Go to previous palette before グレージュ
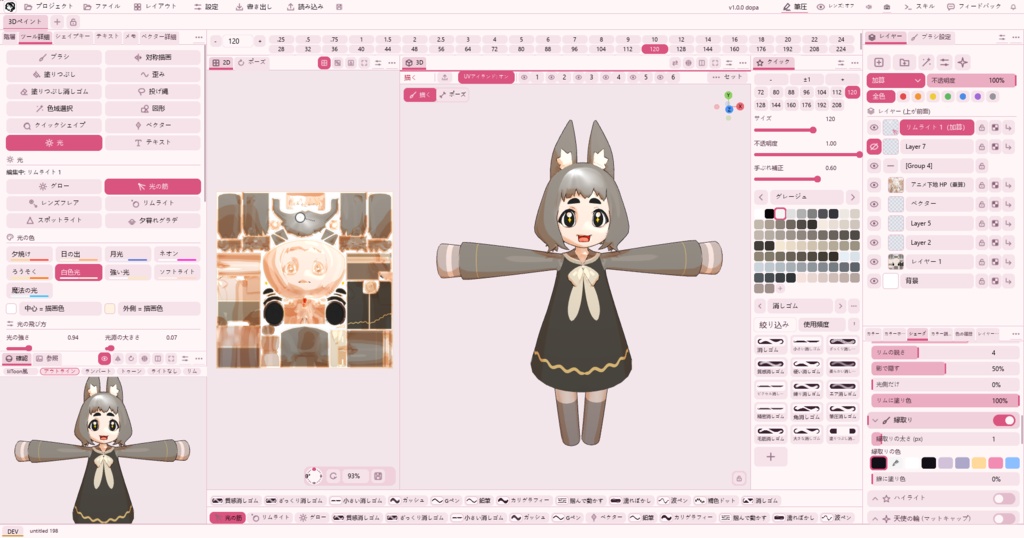1024x538 pixels. click(x=761, y=197)
